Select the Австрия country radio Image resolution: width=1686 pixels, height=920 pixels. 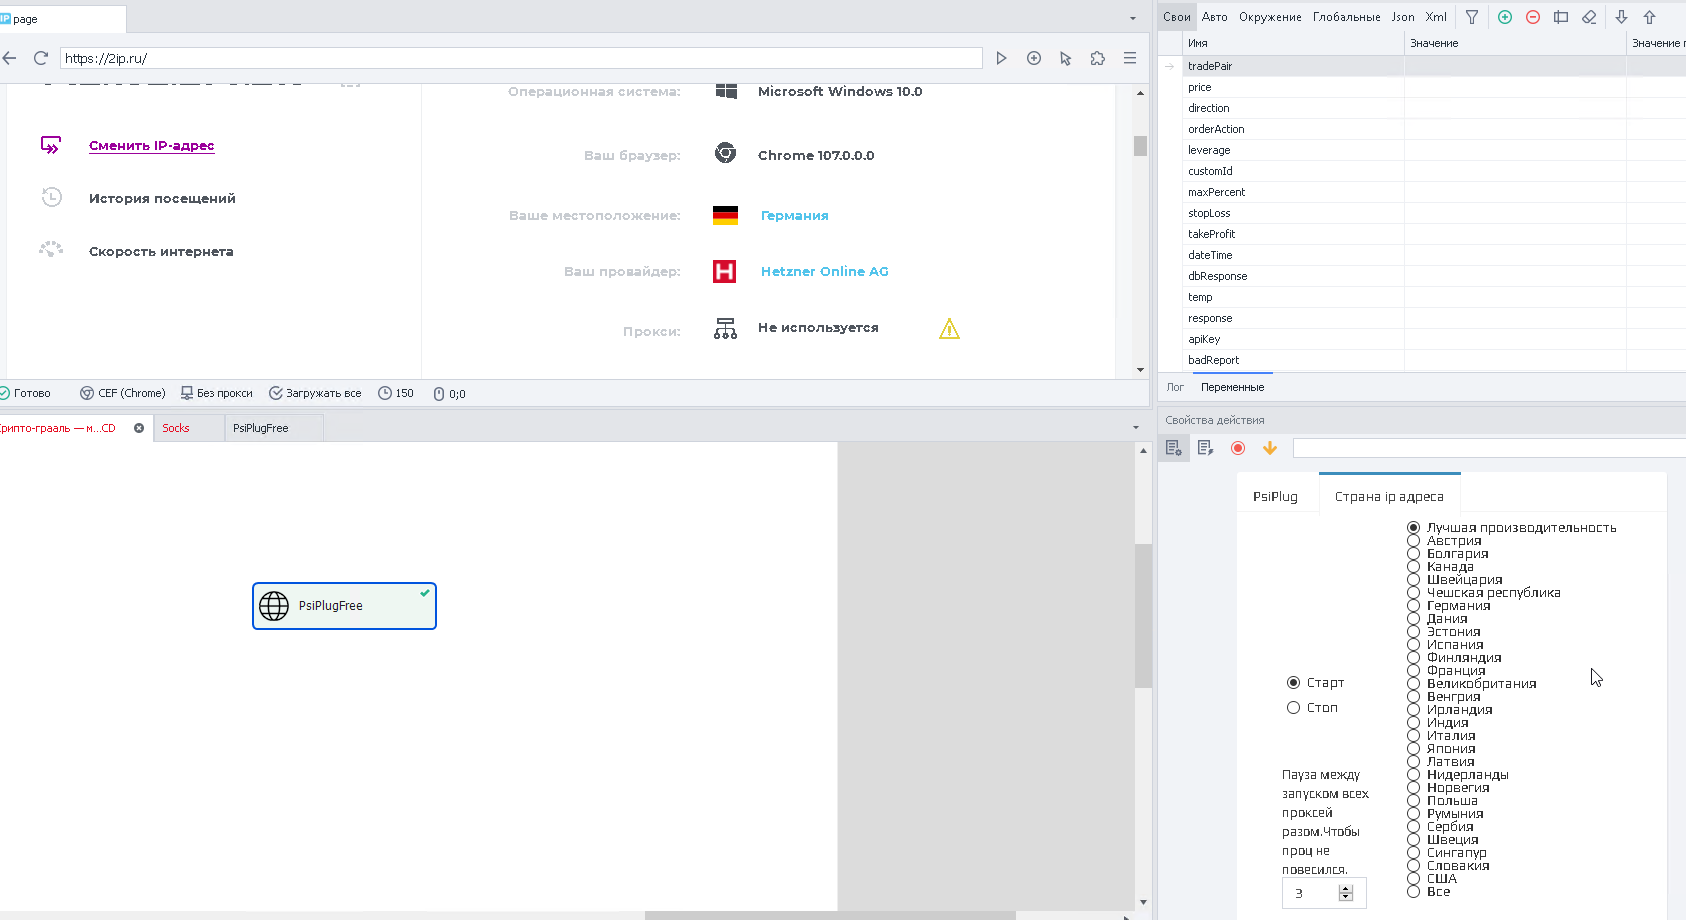1413,540
